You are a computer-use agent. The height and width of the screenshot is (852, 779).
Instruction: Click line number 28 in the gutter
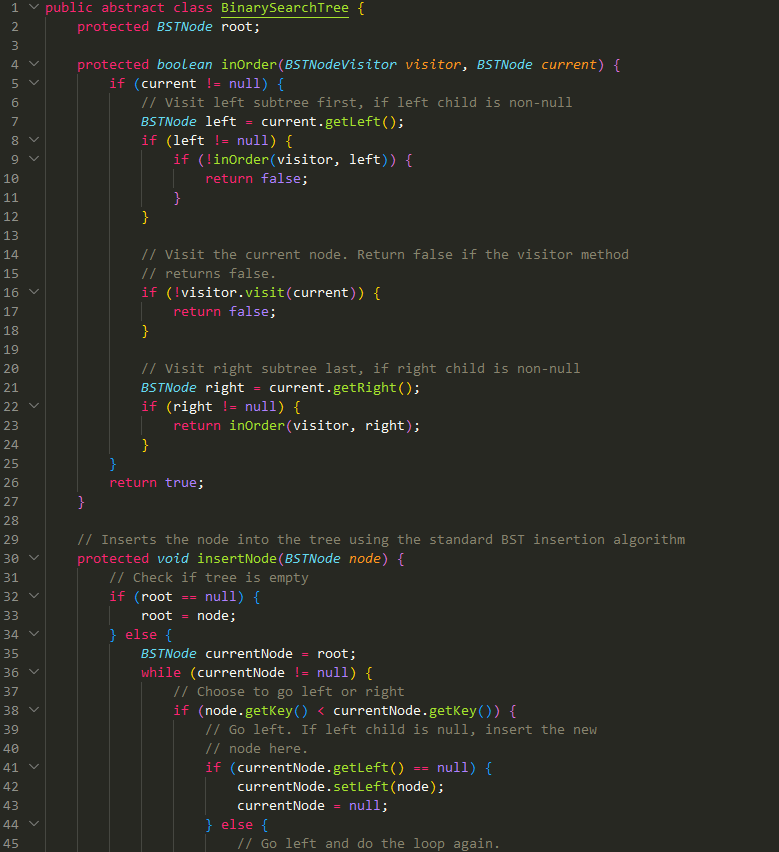(11, 521)
